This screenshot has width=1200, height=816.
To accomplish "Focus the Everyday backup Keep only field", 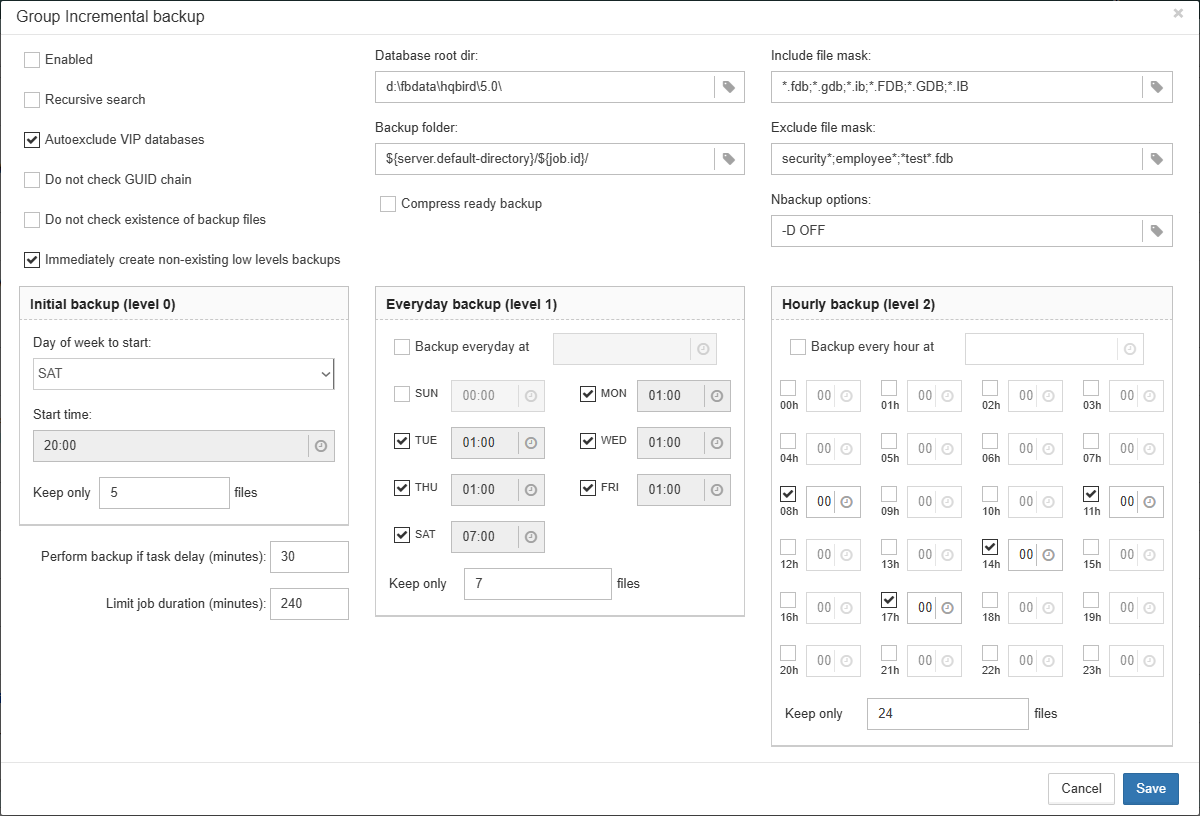I will pyautogui.click(x=537, y=584).
